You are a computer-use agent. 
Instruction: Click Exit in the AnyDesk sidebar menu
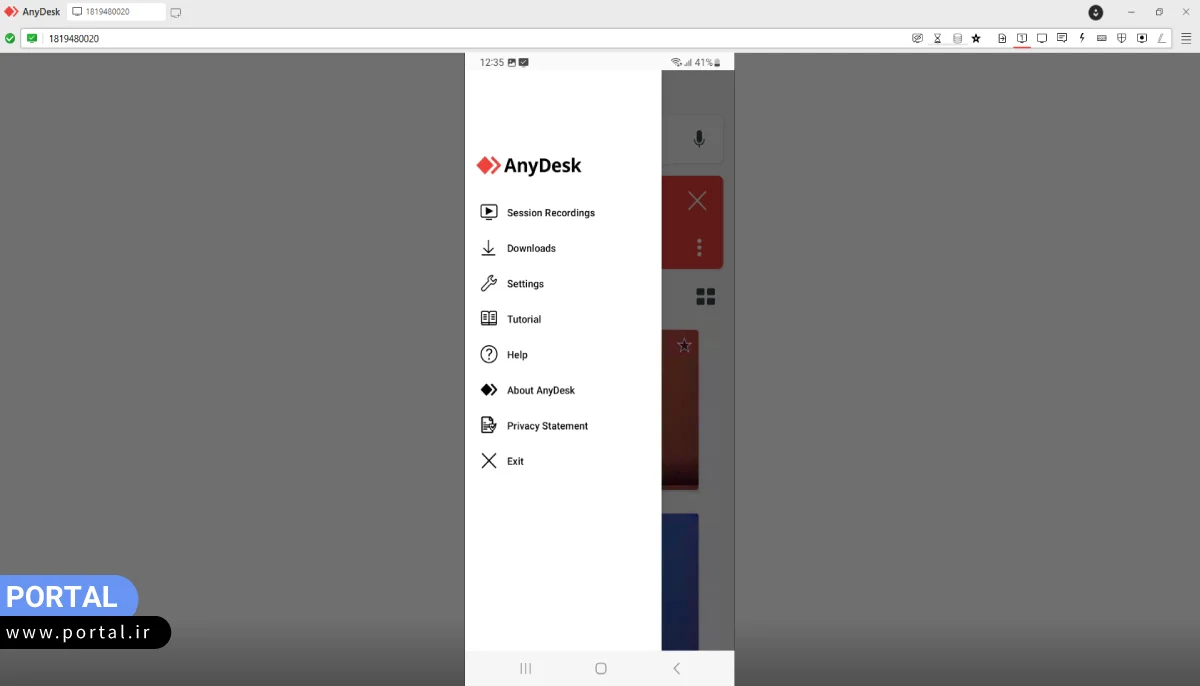point(514,461)
